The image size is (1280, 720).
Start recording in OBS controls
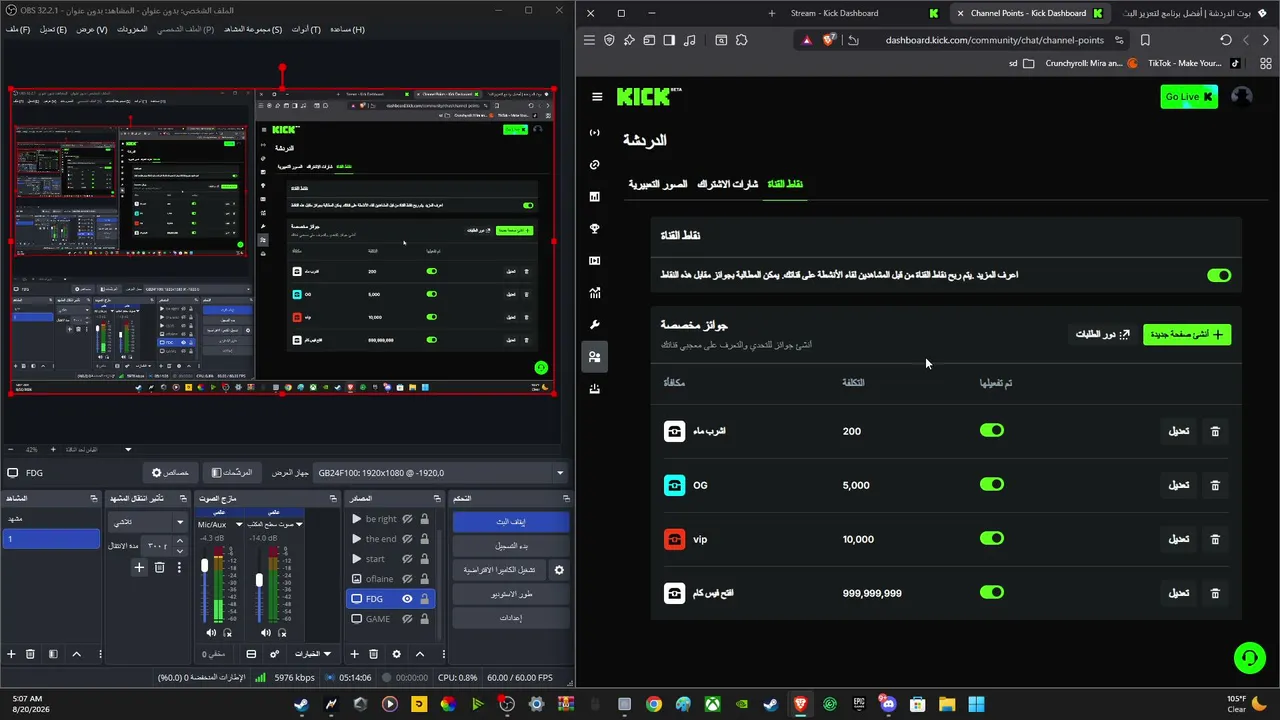pyautogui.click(x=510, y=546)
